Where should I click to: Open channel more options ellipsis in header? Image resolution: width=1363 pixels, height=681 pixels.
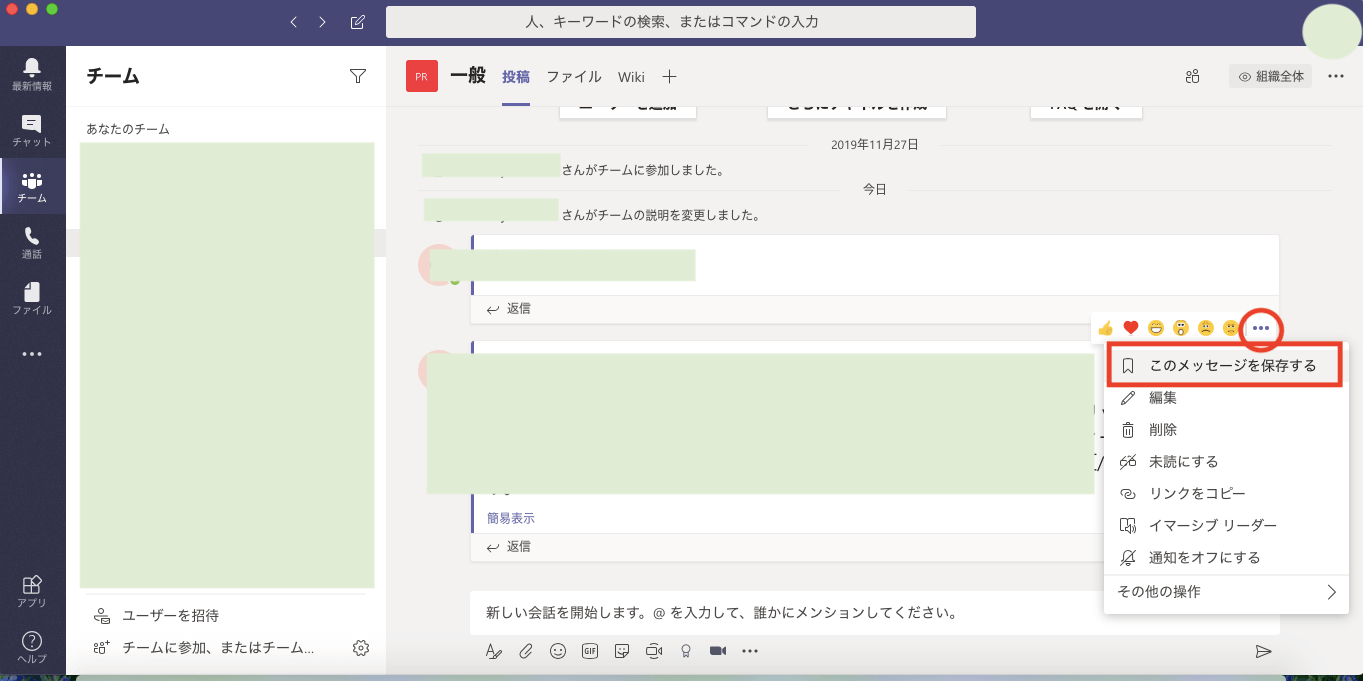(x=1336, y=76)
